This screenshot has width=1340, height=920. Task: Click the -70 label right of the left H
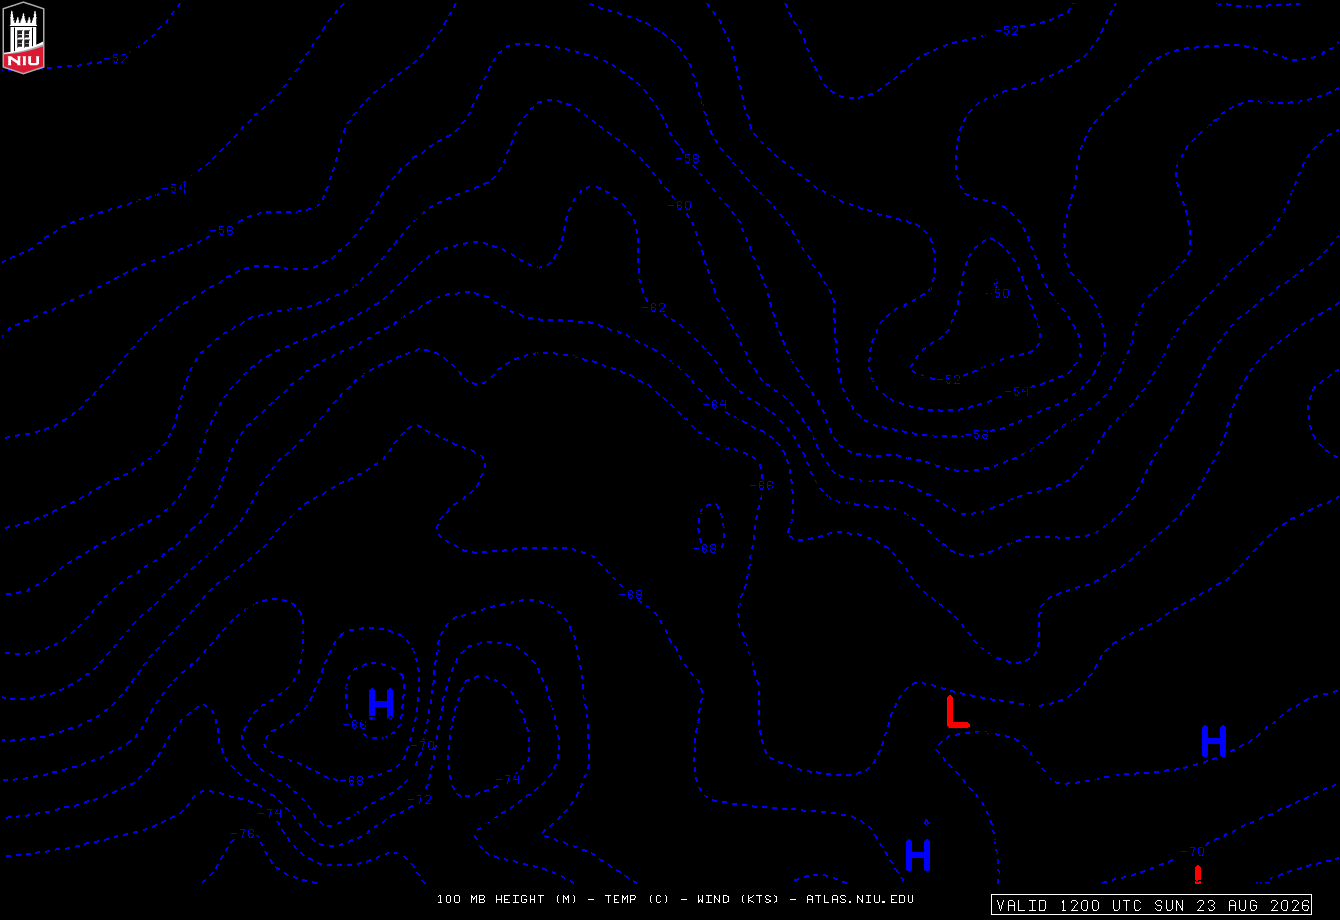coord(424,745)
